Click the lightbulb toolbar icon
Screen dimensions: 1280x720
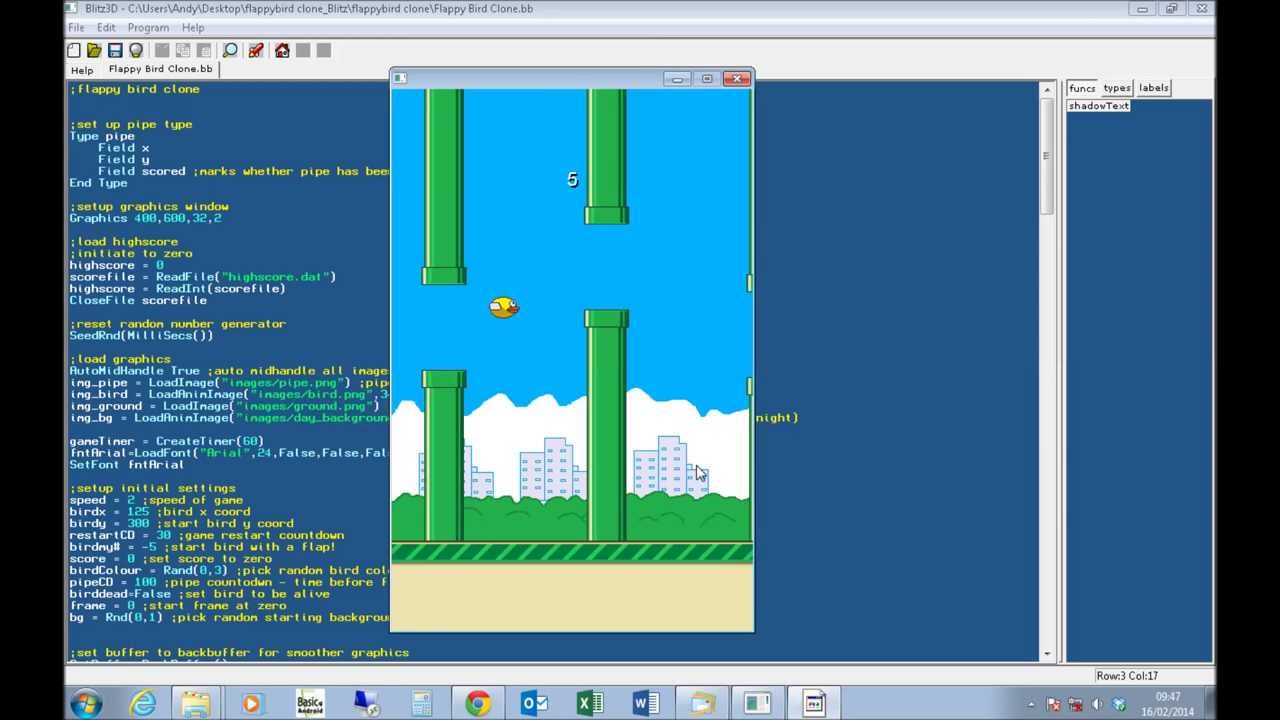[136, 50]
